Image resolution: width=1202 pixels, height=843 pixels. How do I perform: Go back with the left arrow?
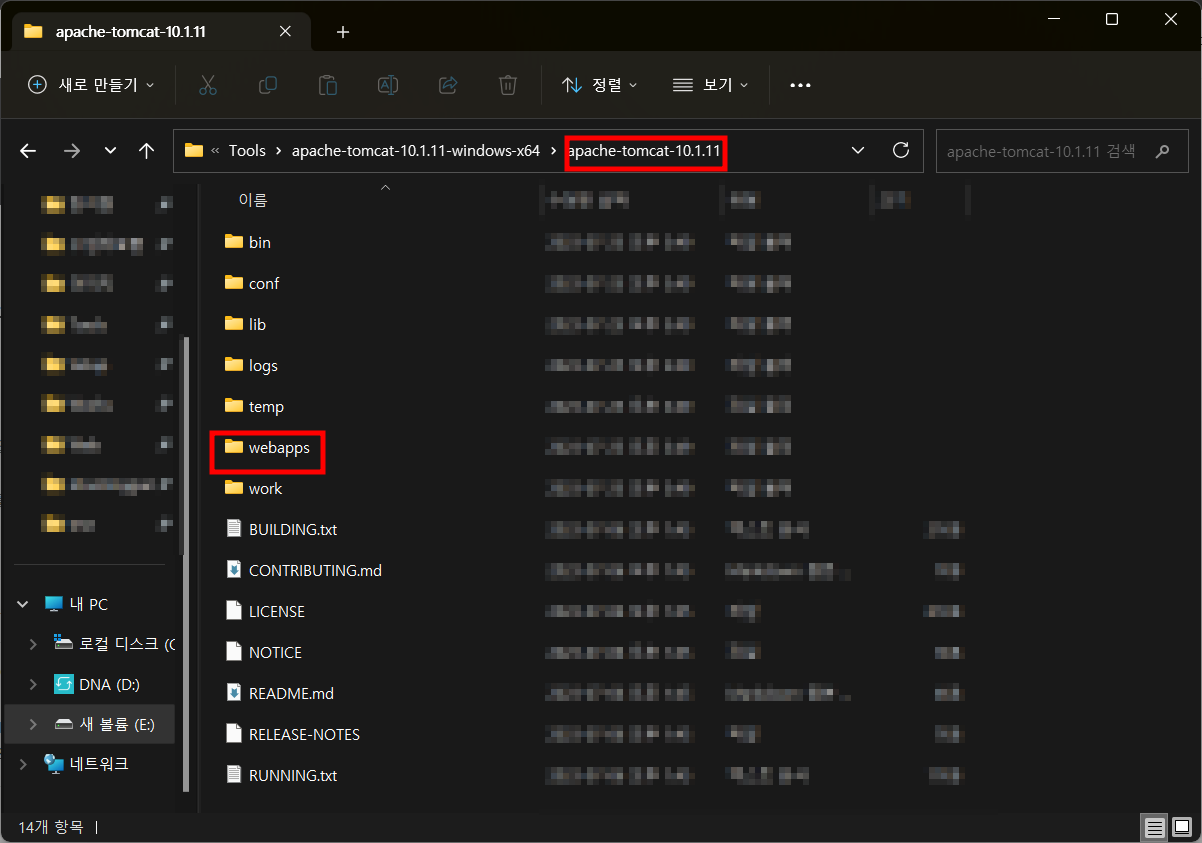point(28,151)
